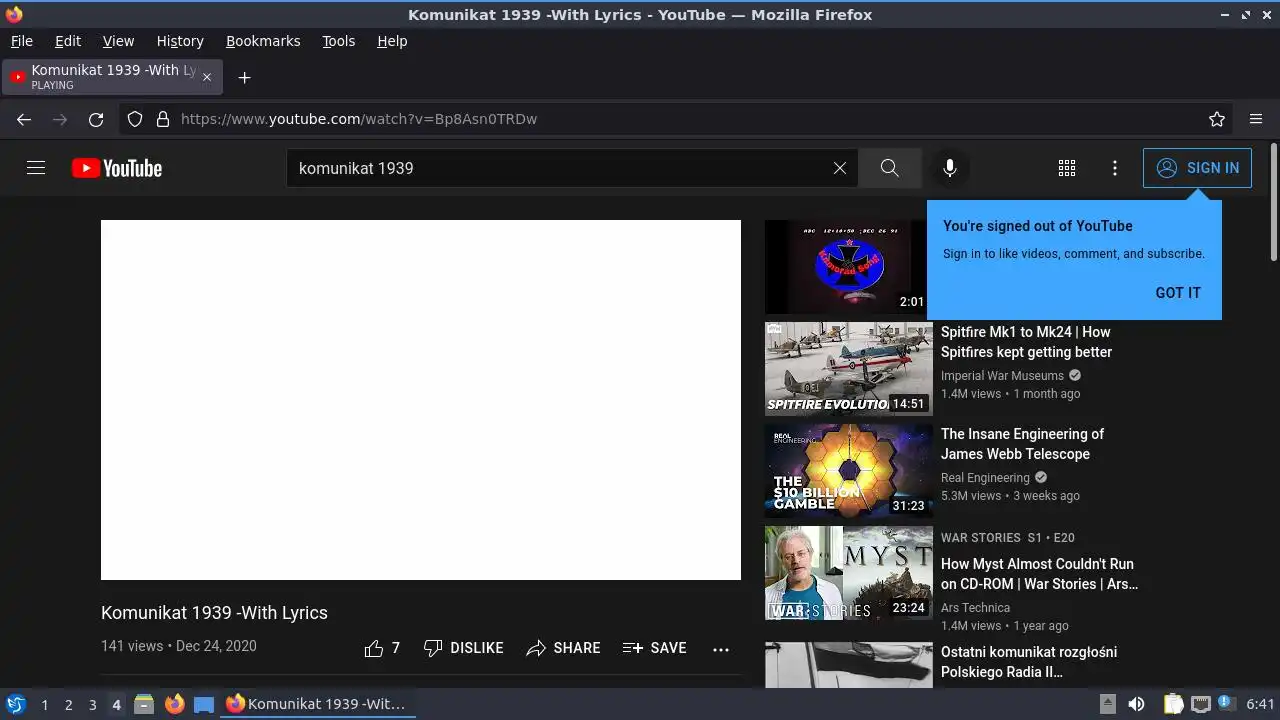This screenshot has height=720, width=1280.
Task: Open clipboard manager tray icon
Action: tap(1174, 704)
